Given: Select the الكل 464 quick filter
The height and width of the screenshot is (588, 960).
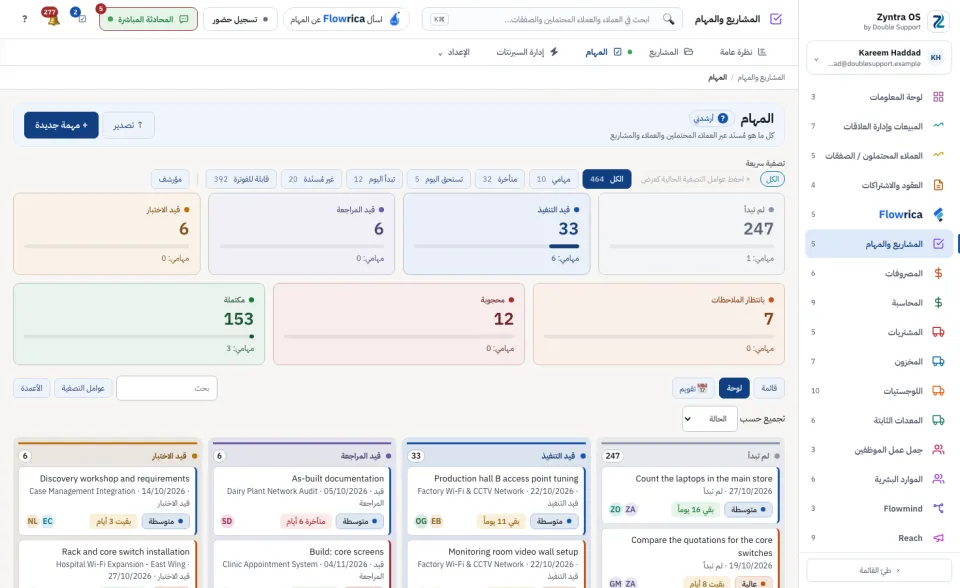Looking at the screenshot, I should click(x=607, y=179).
